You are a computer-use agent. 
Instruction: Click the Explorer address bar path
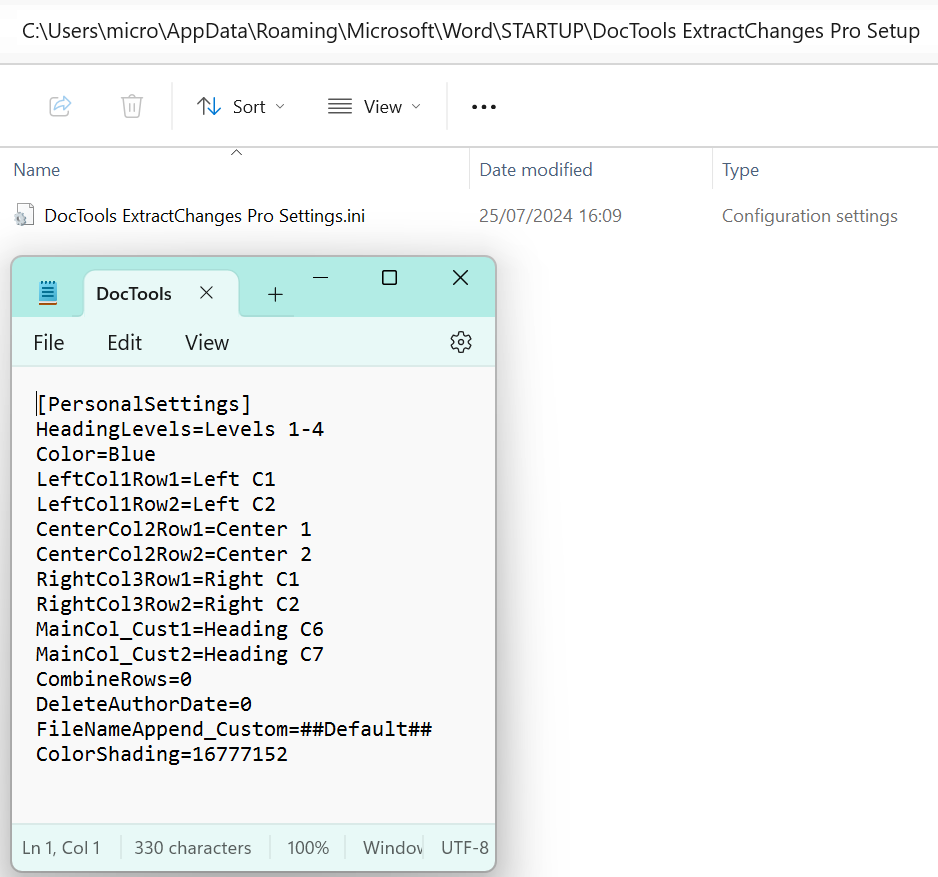[x=471, y=31]
